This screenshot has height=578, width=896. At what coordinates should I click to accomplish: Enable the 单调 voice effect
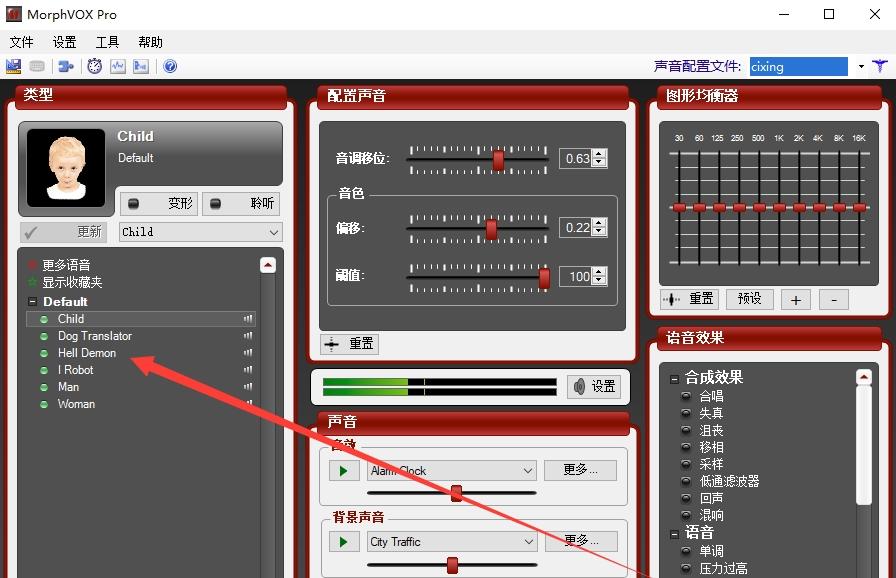point(686,551)
